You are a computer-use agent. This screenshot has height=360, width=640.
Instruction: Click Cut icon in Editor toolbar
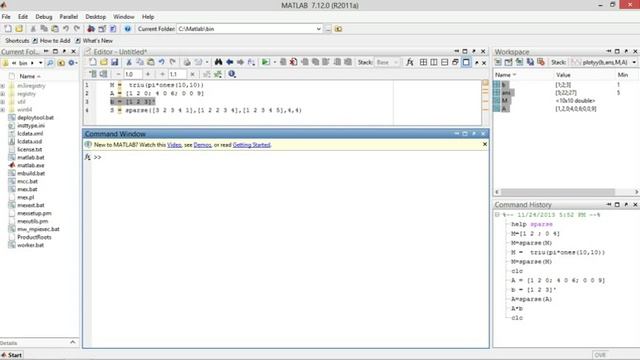click(x=129, y=62)
